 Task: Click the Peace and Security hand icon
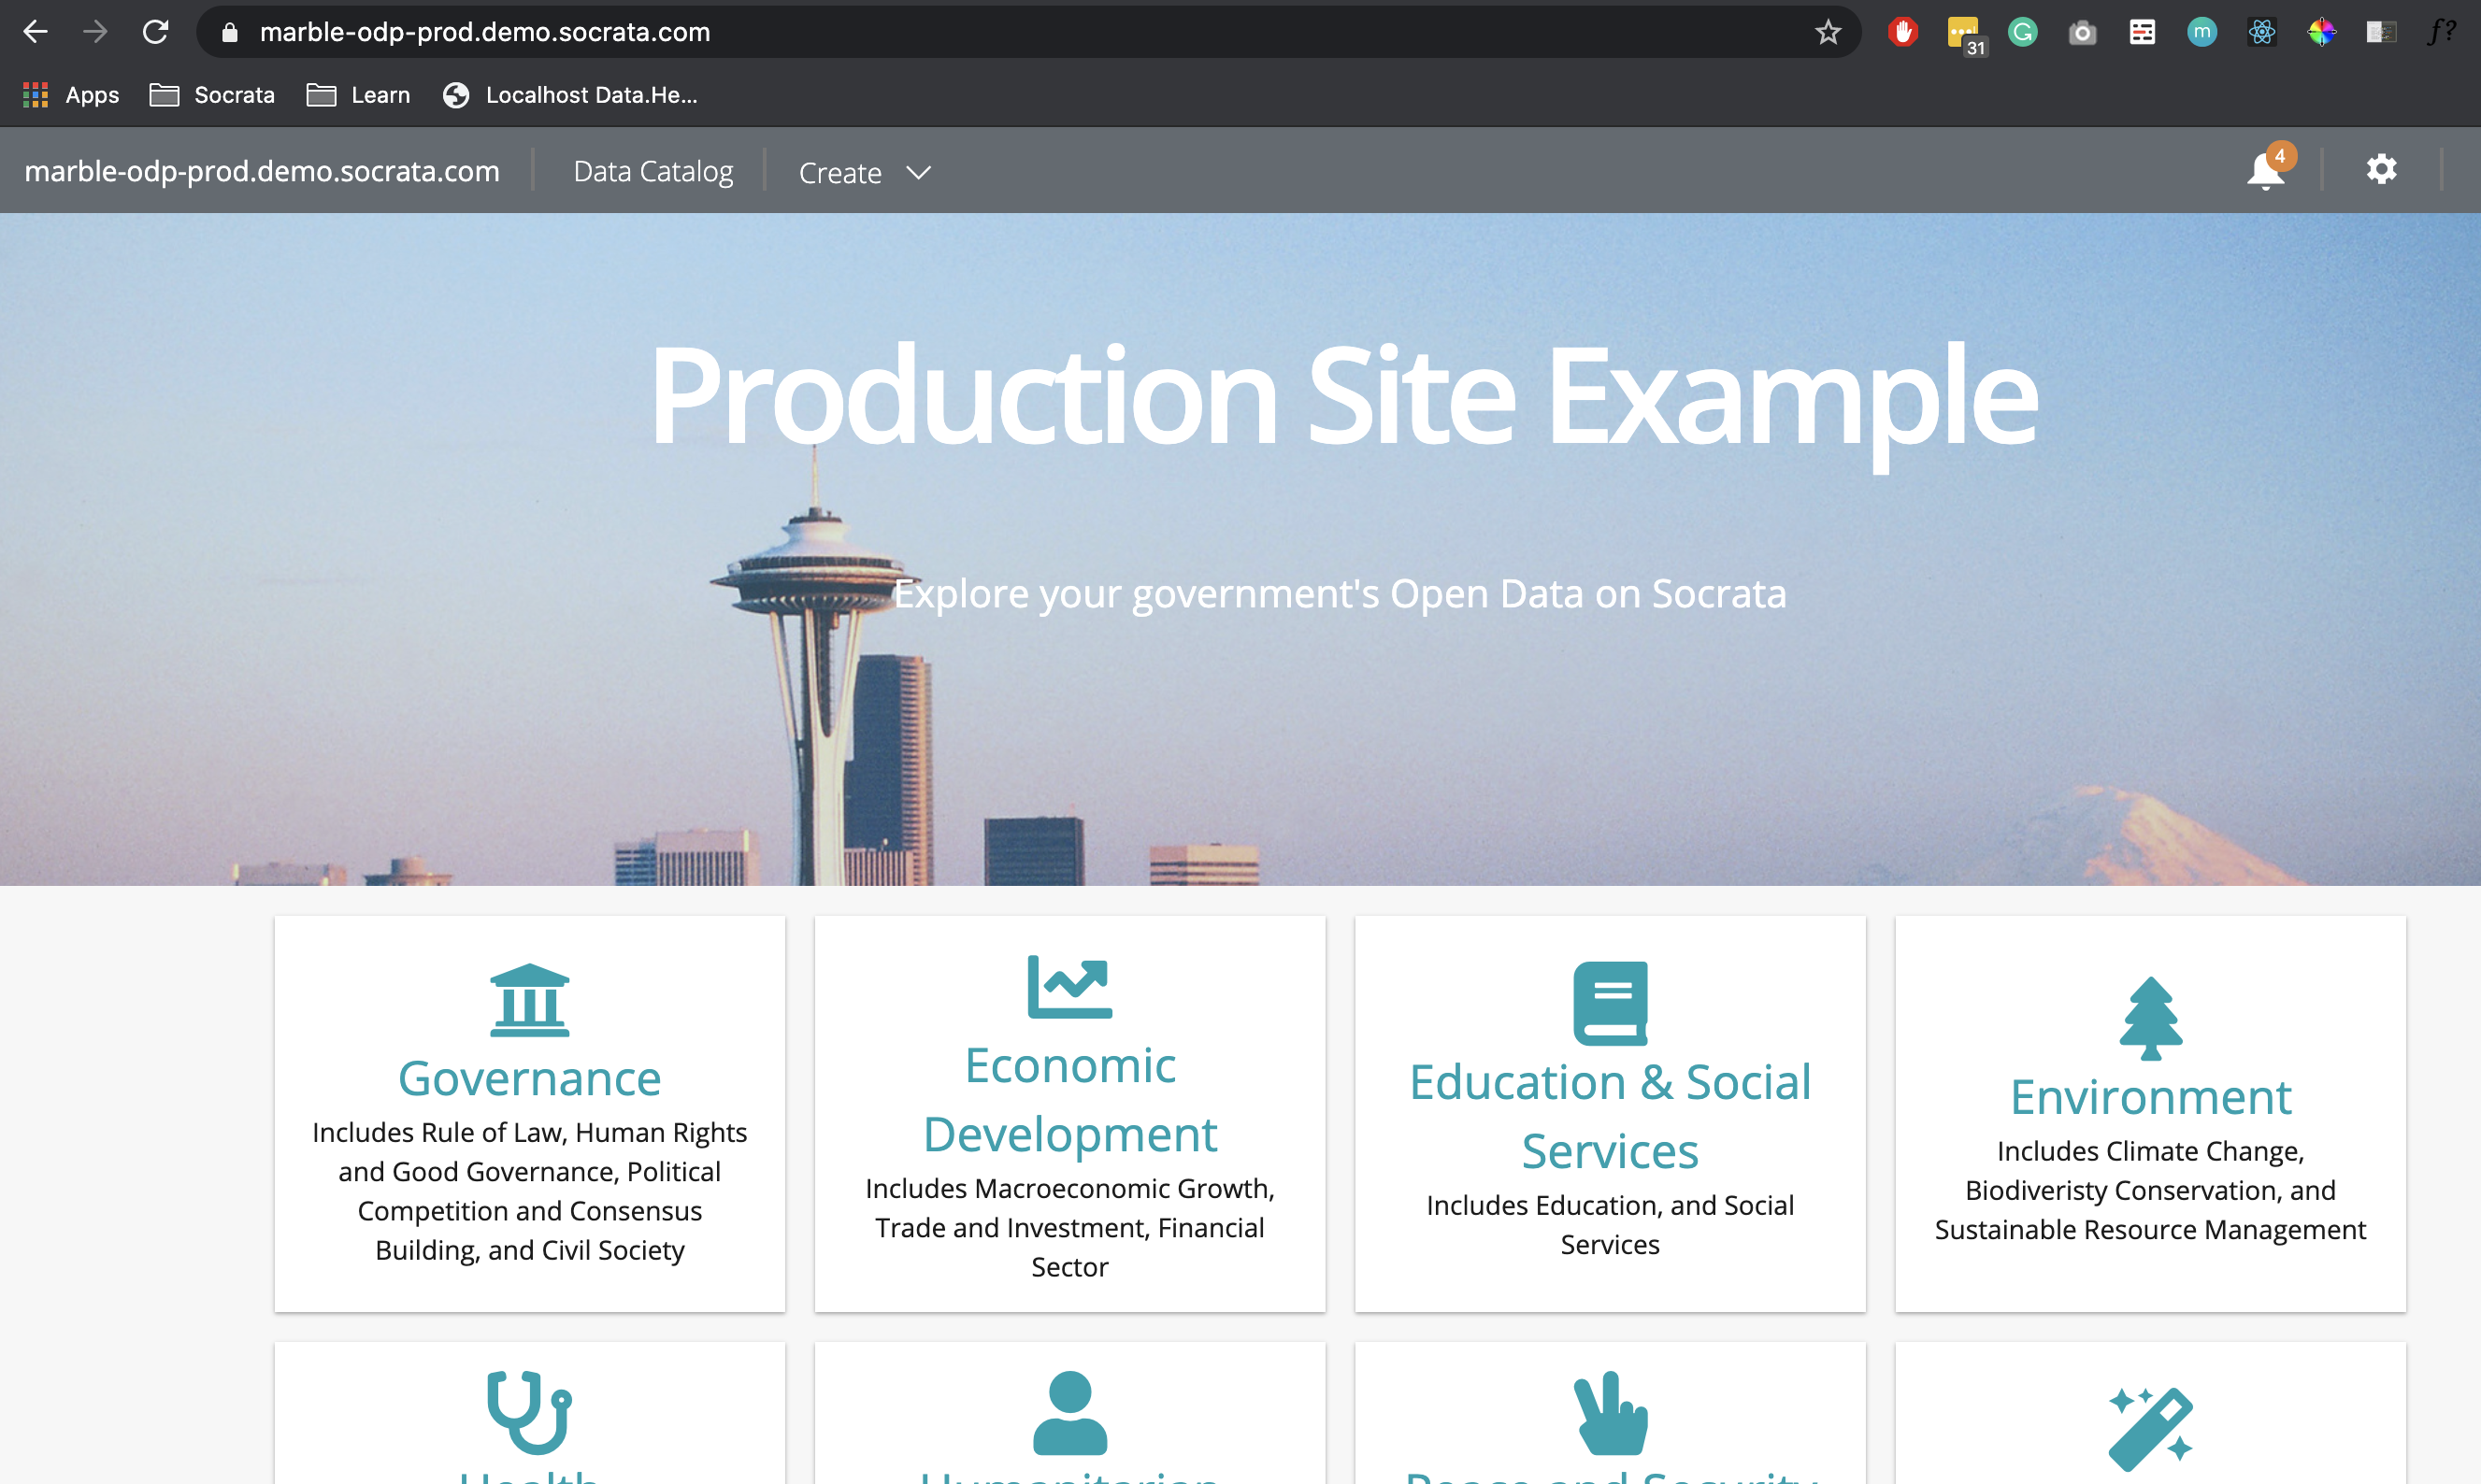pos(1610,1412)
